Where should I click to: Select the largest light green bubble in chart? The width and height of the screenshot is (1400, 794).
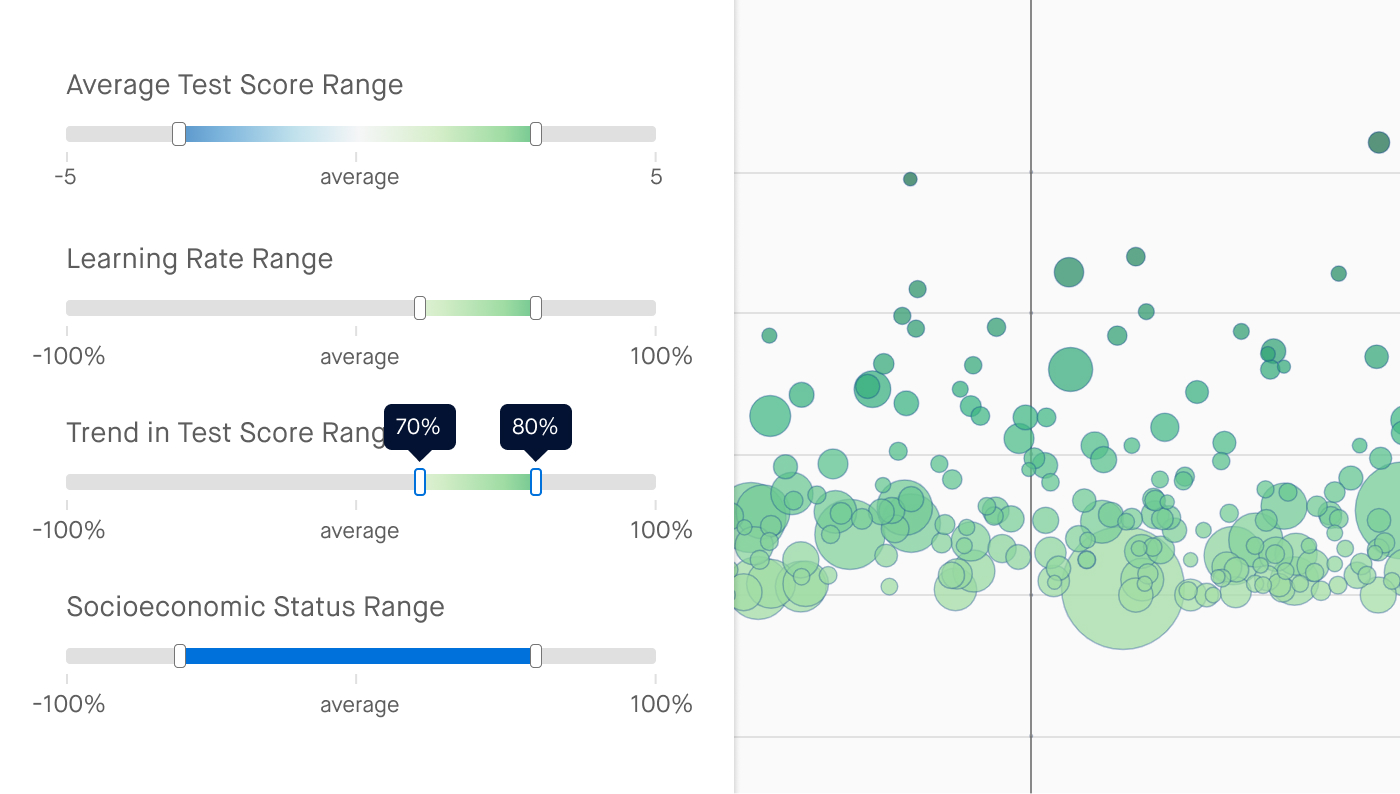[x=1122, y=588]
